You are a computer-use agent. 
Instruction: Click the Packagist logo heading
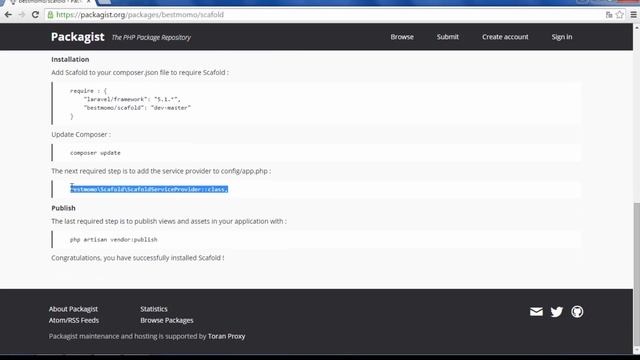click(78, 37)
